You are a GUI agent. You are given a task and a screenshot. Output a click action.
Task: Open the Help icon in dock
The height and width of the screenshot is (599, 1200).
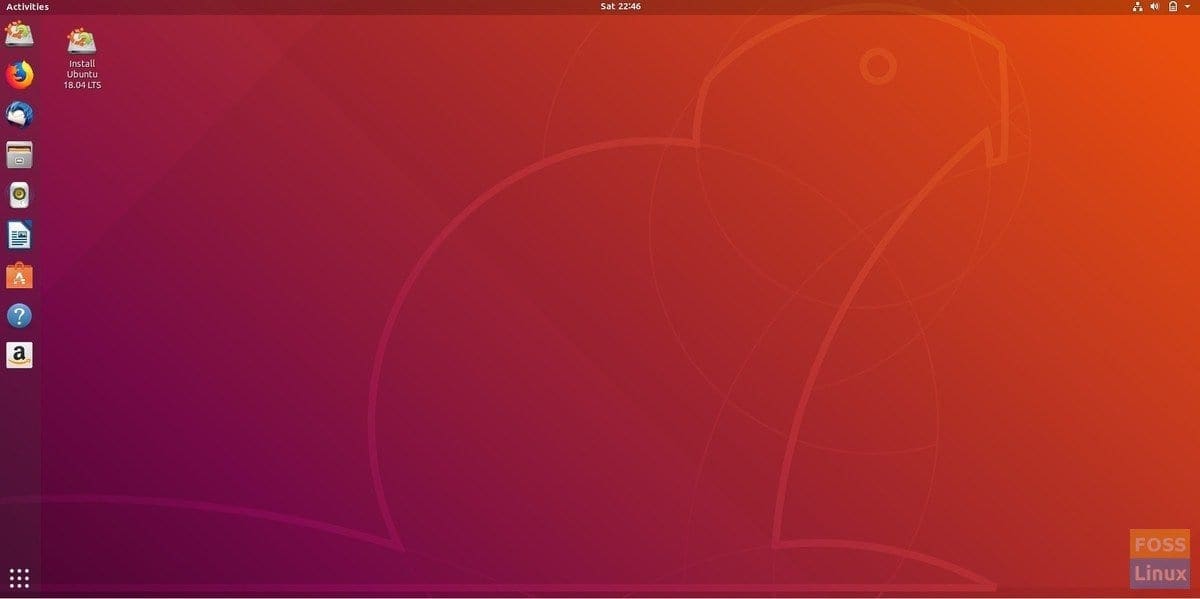(x=19, y=316)
